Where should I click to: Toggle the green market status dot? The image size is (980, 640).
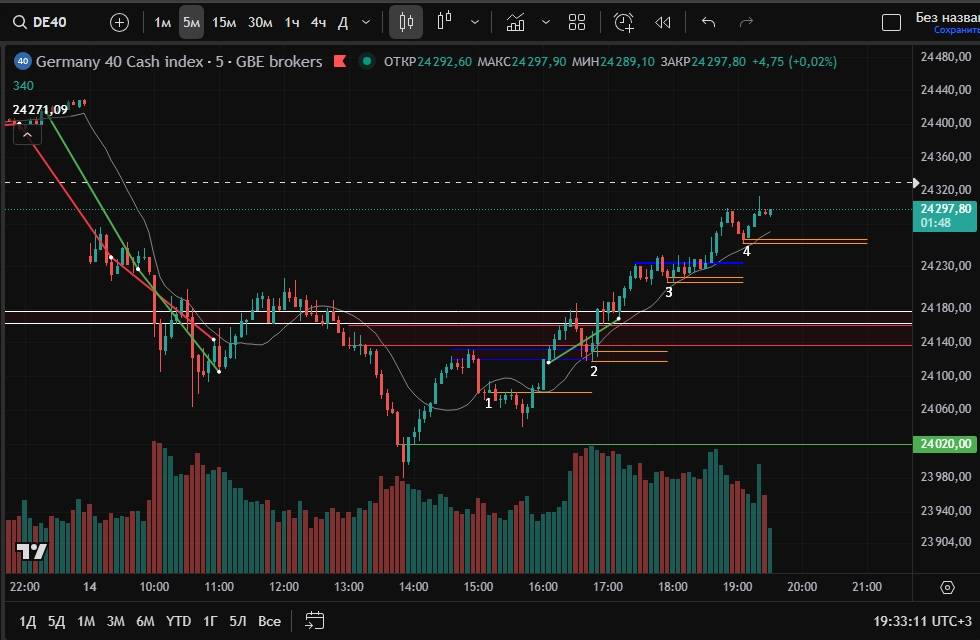(x=368, y=62)
